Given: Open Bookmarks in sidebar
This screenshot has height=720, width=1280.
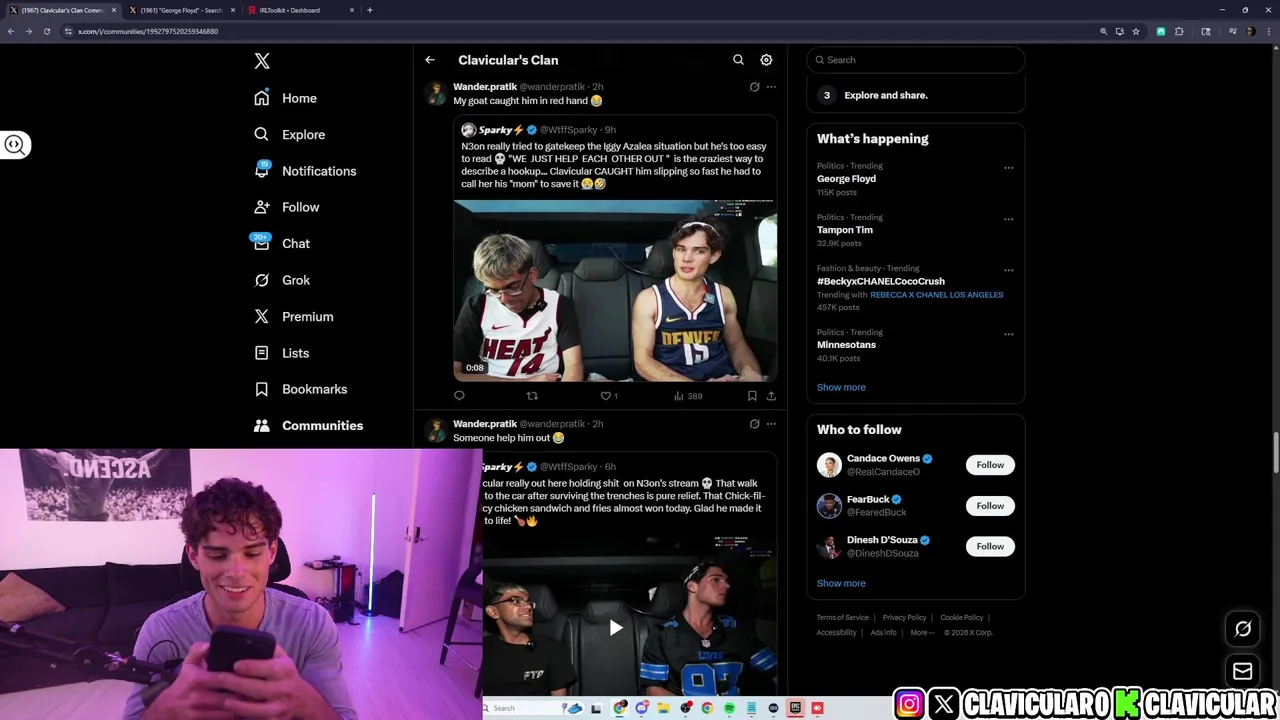Looking at the screenshot, I should pos(300,389).
